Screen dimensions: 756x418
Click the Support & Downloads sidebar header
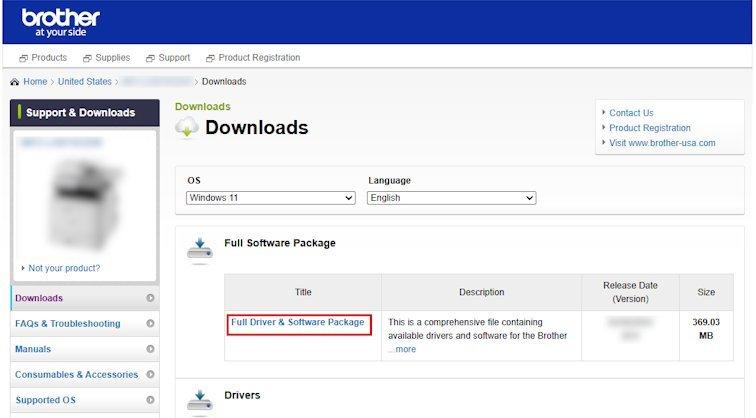pos(85,113)
